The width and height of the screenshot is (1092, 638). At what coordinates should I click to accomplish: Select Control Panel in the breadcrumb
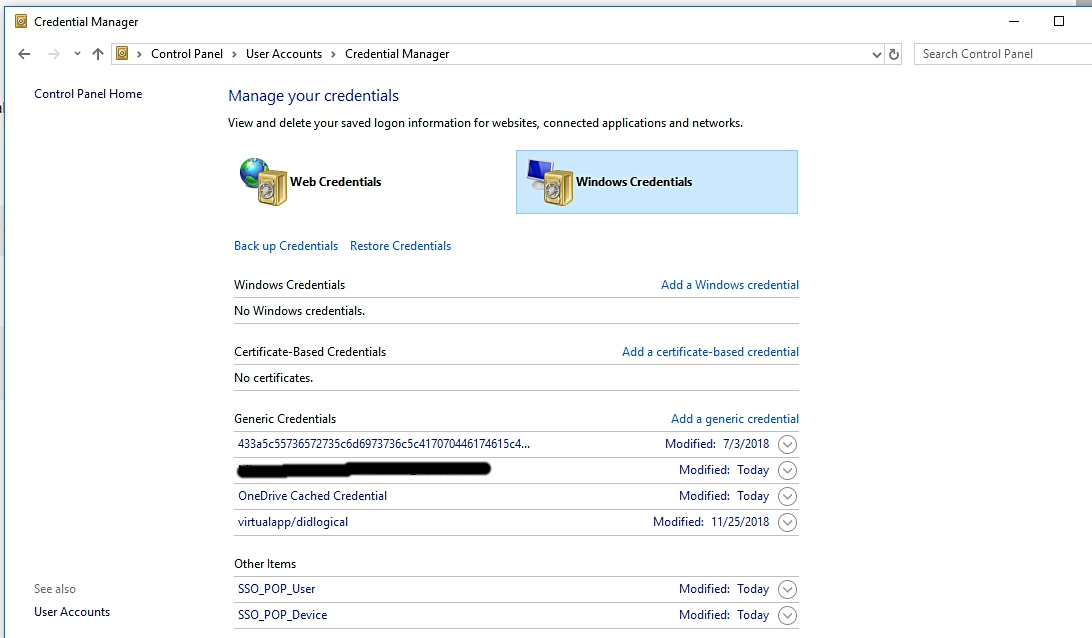click(x=187, y=54)
